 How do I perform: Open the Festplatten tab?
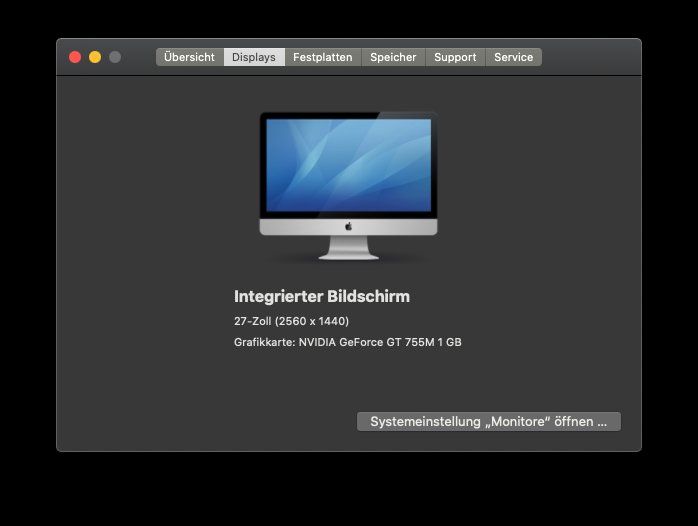(323, 57)
